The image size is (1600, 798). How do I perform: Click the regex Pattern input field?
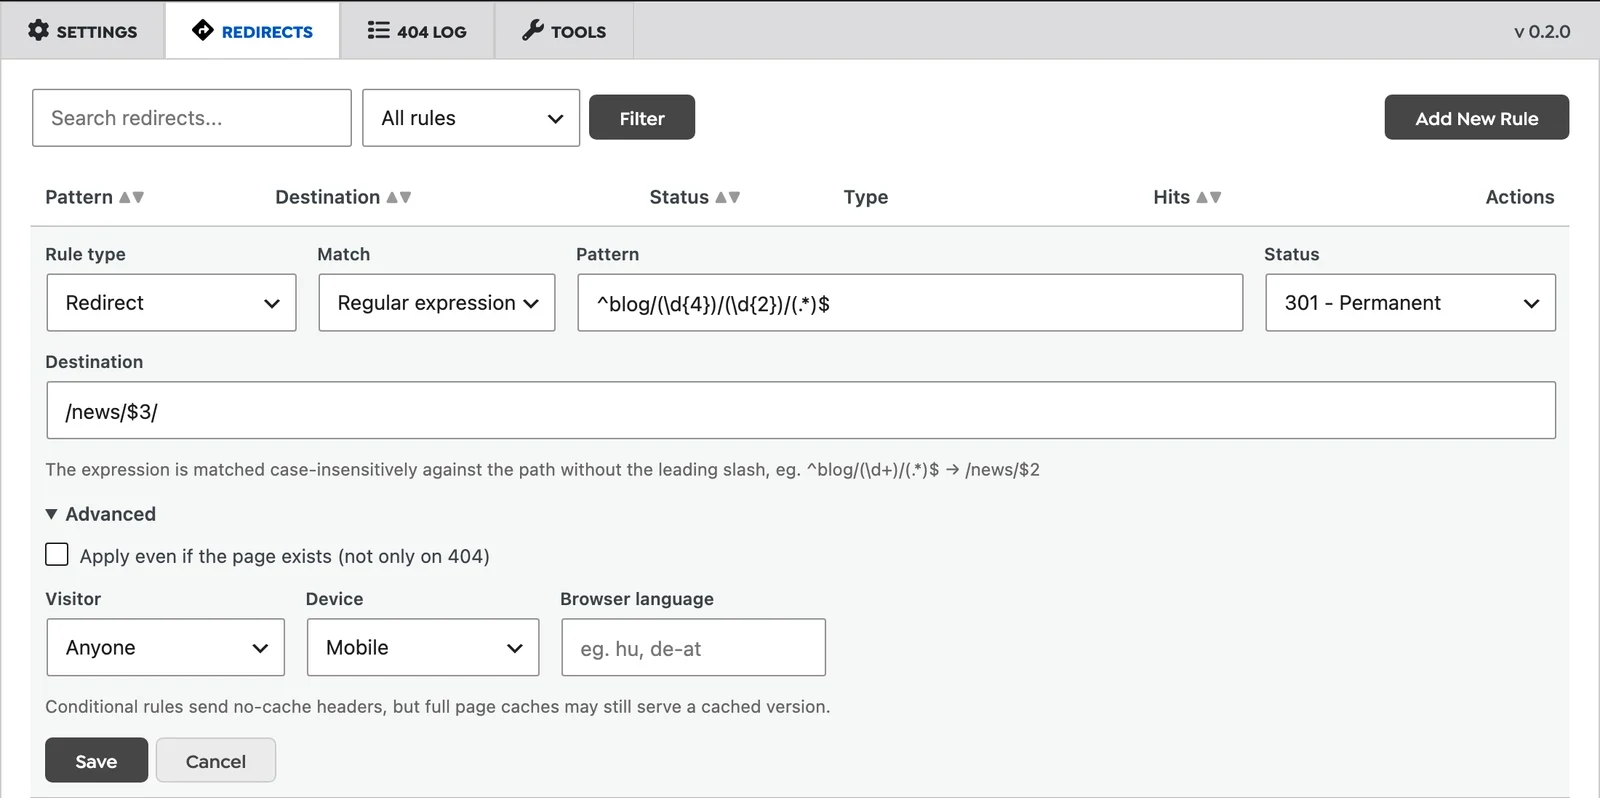[x=910, y=303]
